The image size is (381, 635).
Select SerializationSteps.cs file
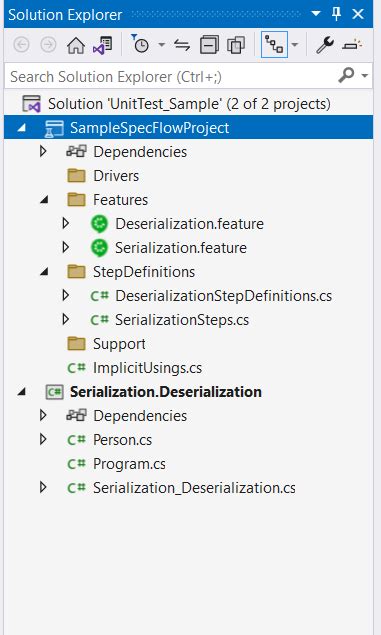click(182, 320)
